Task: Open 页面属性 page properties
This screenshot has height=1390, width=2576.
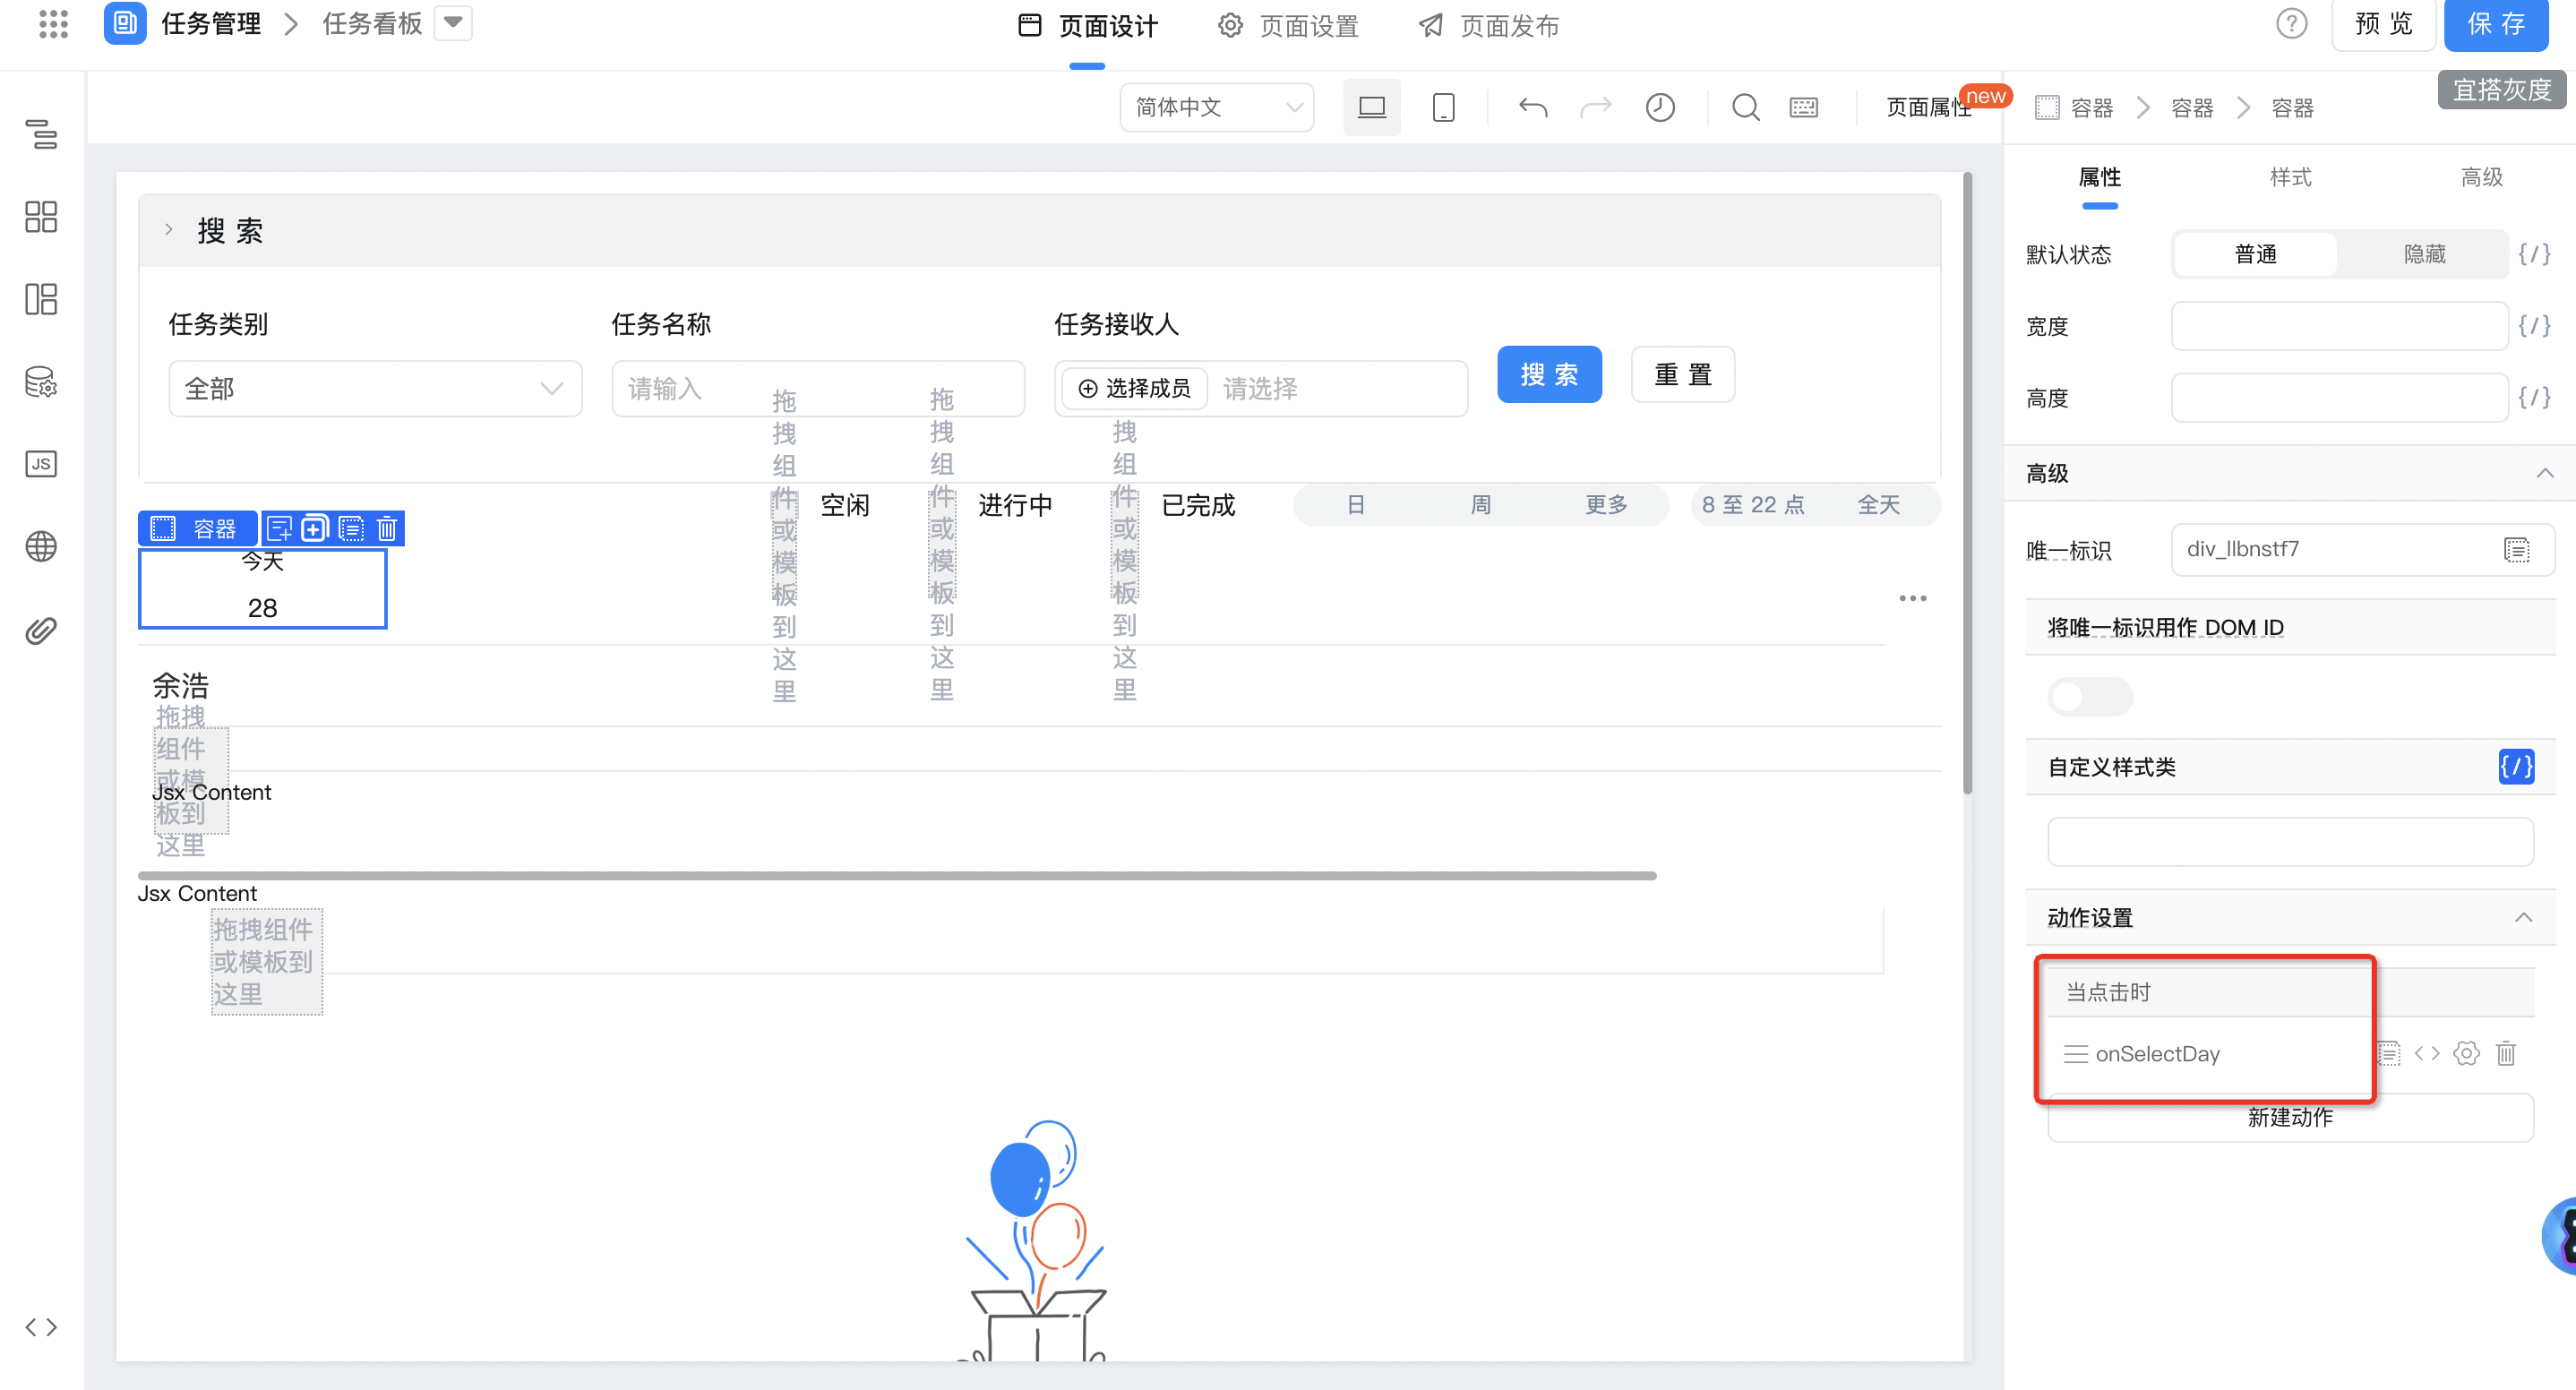Action: [x=1928, y=107]
